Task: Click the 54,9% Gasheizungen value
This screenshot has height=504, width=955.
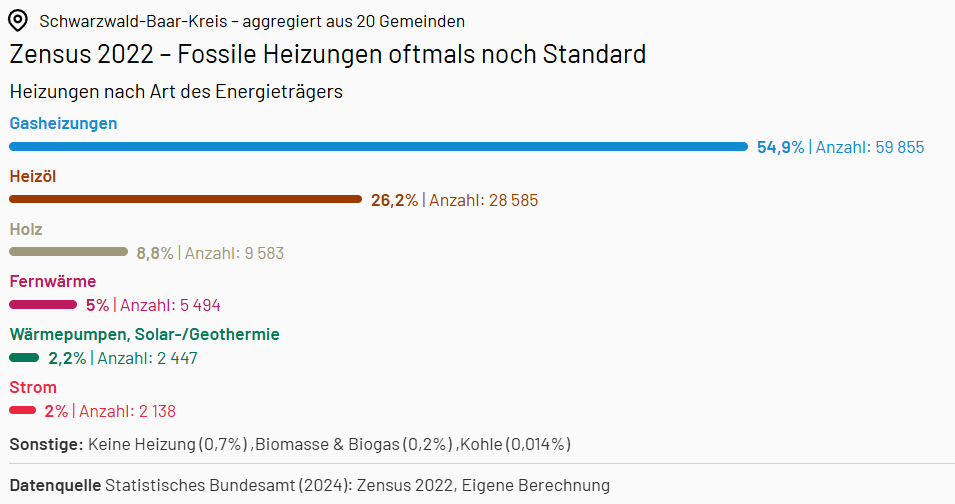Action: pyautogui.click(x=780, y=147)
